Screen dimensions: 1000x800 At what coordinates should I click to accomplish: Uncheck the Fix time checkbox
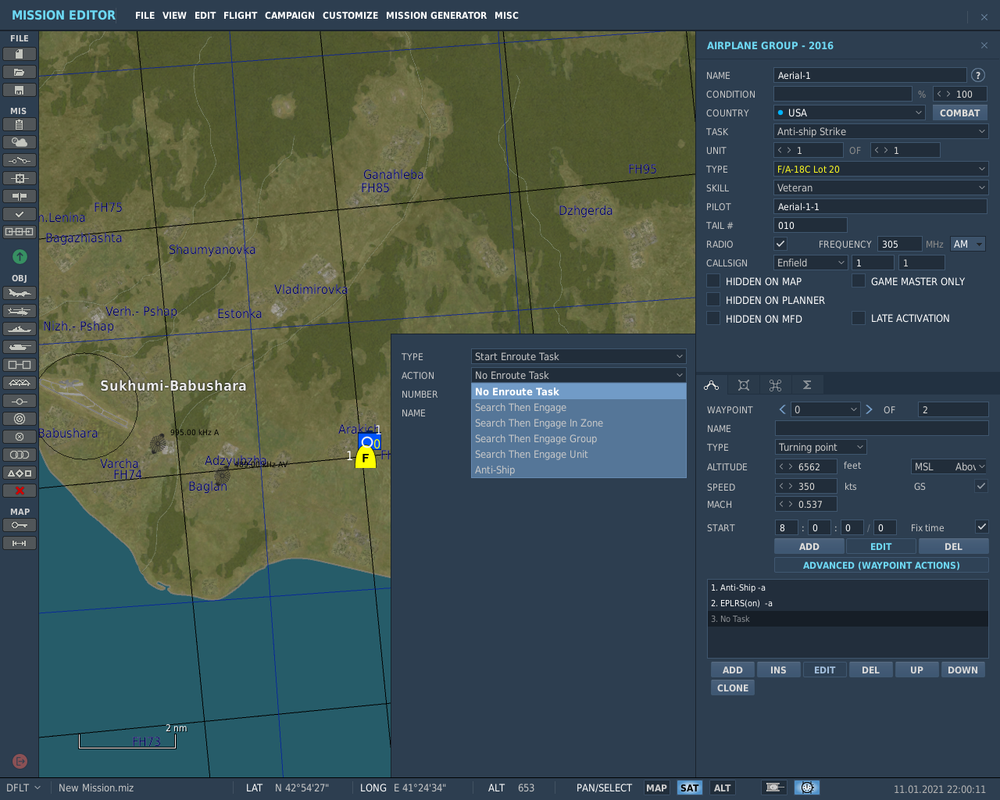(981, 527)
